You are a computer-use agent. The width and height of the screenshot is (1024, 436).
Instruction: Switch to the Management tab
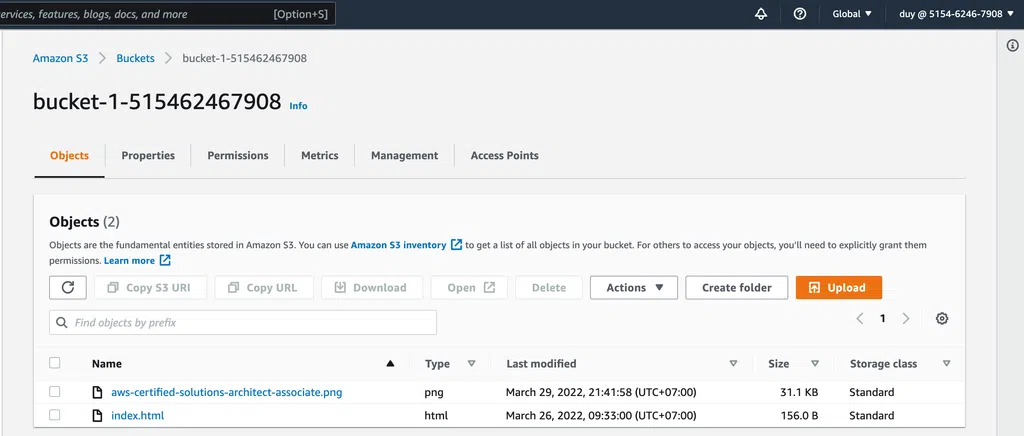(x=404, y=155)
